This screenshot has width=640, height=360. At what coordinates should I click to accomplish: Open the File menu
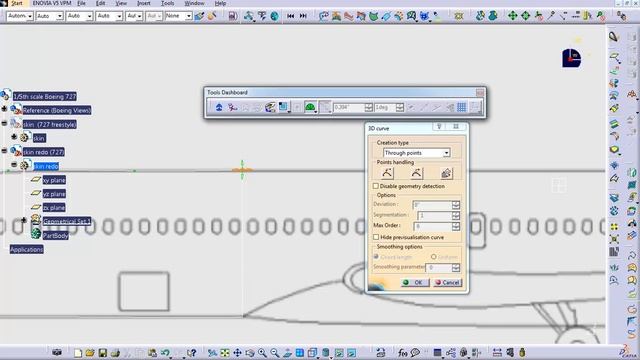[81, 3]
